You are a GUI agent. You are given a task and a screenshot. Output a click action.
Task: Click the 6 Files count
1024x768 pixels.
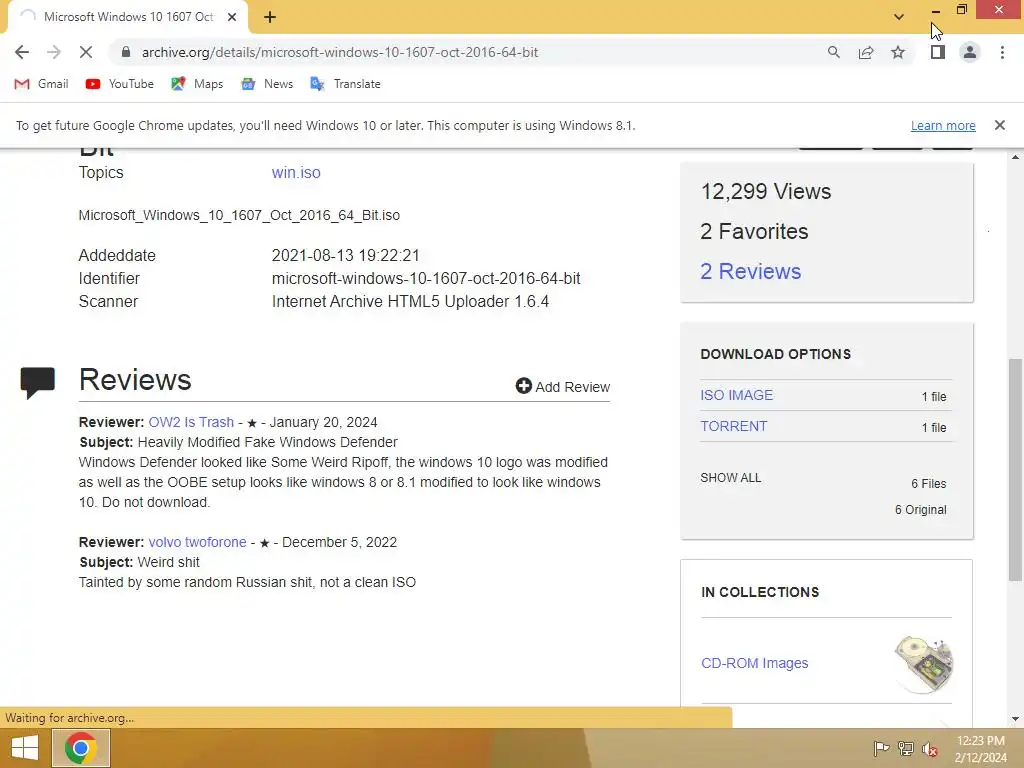click(929, 484)
